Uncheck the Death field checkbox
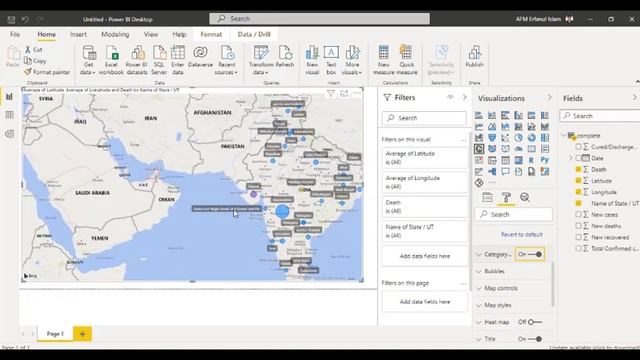This screenshot has height=360, width=640. pyautogui.click(x=578, y=169)
